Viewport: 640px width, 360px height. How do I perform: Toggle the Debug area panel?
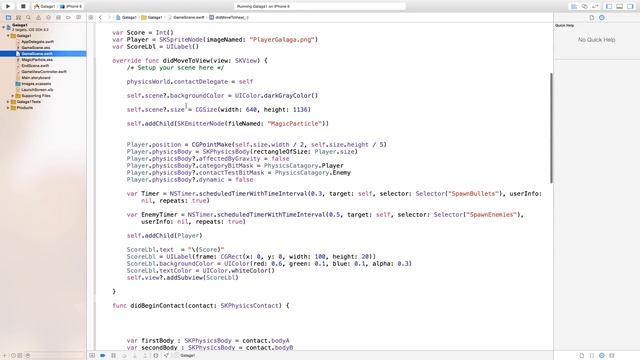[x=620, y=7]
